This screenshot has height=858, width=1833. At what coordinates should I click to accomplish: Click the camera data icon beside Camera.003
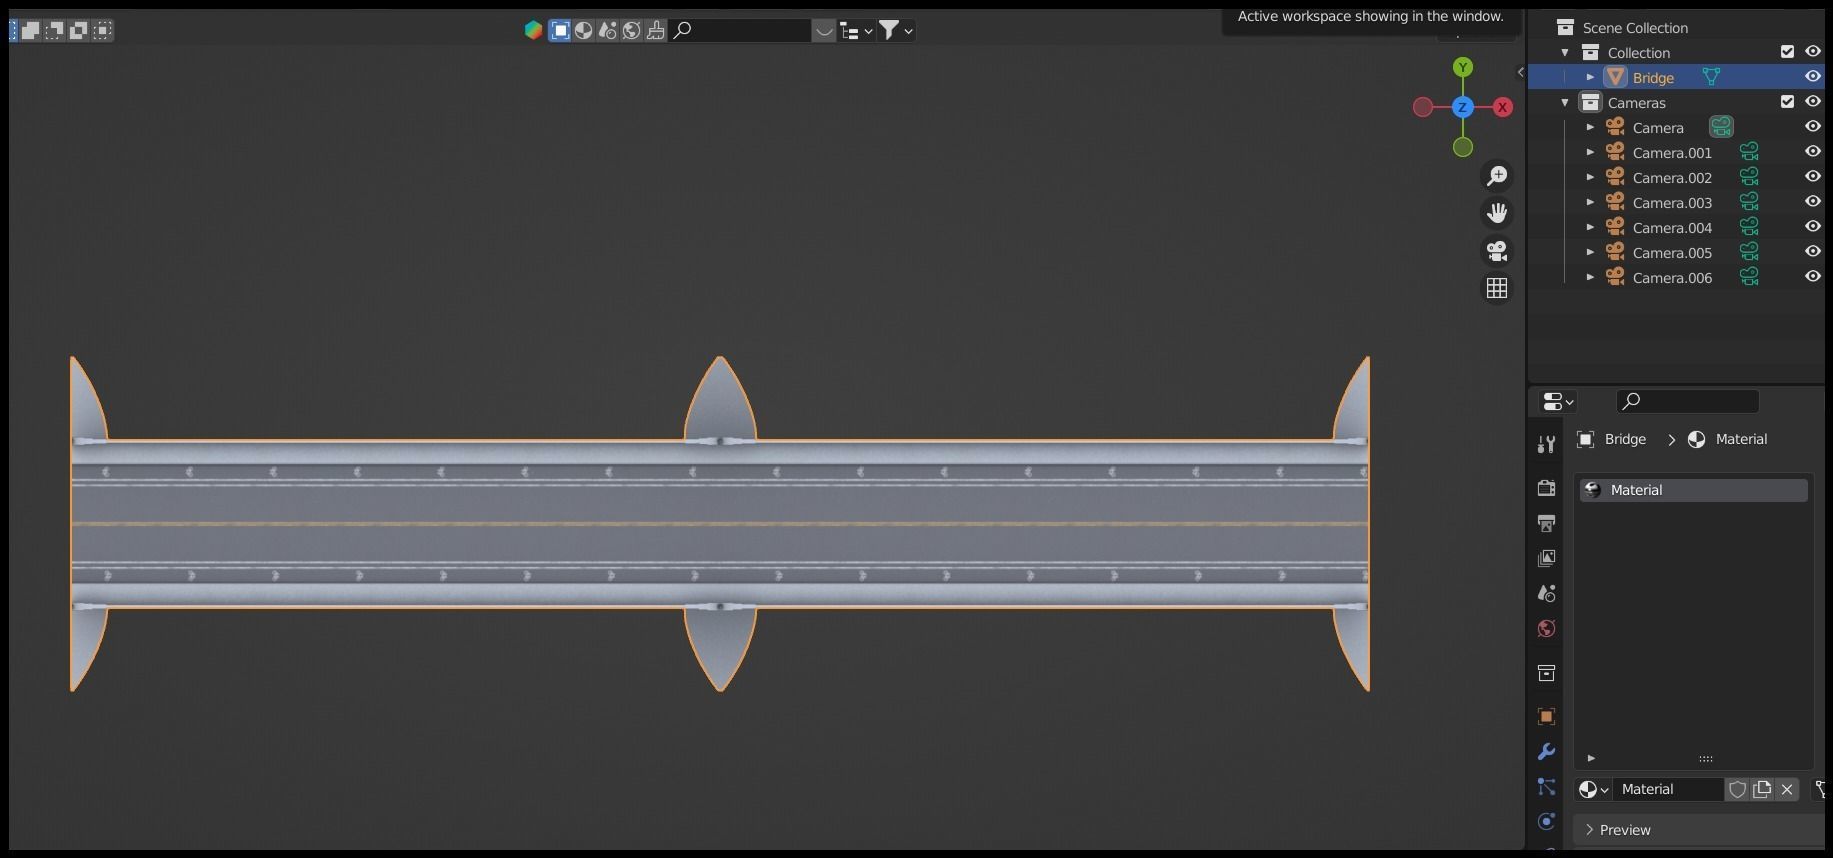pos(1749,202)
